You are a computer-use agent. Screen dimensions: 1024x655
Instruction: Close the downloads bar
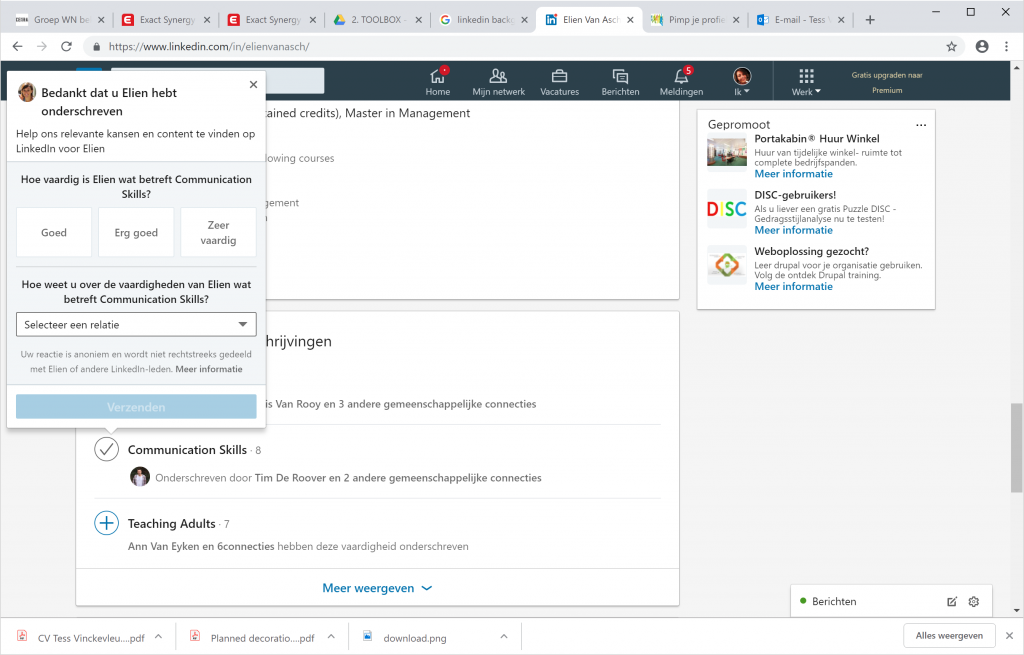pyautogui.click(x=1009, y=635)
